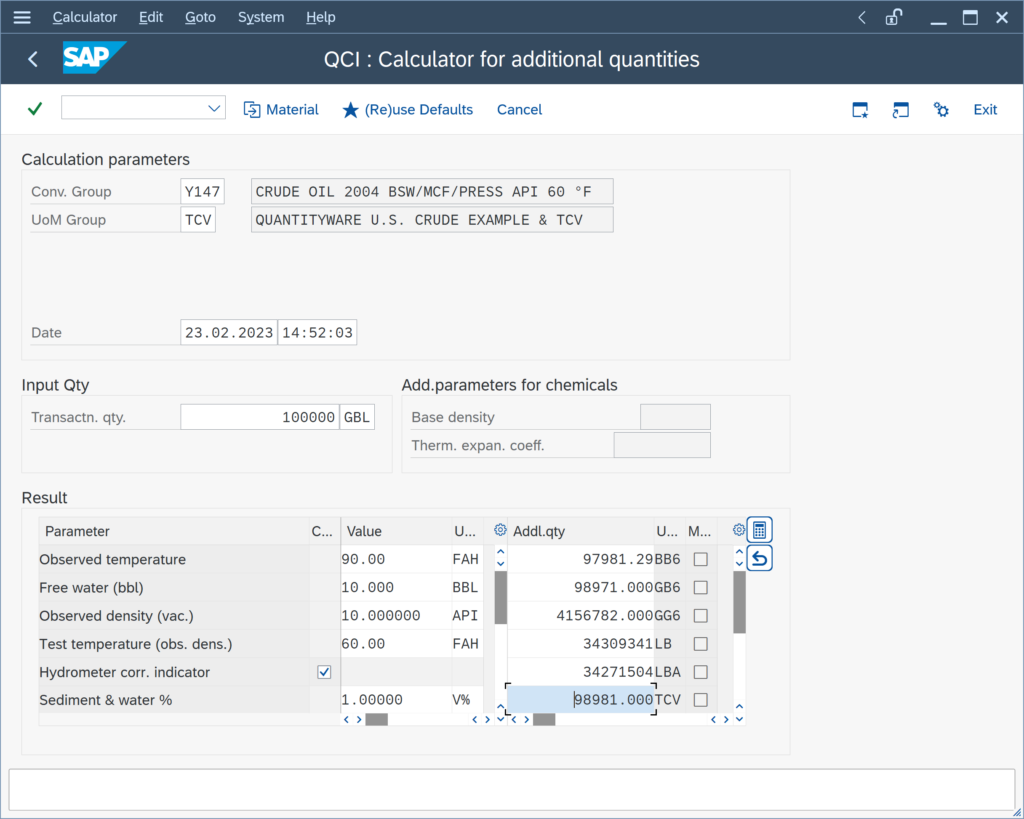Tick the checkbox in the GB6 row

click(701, 587)
